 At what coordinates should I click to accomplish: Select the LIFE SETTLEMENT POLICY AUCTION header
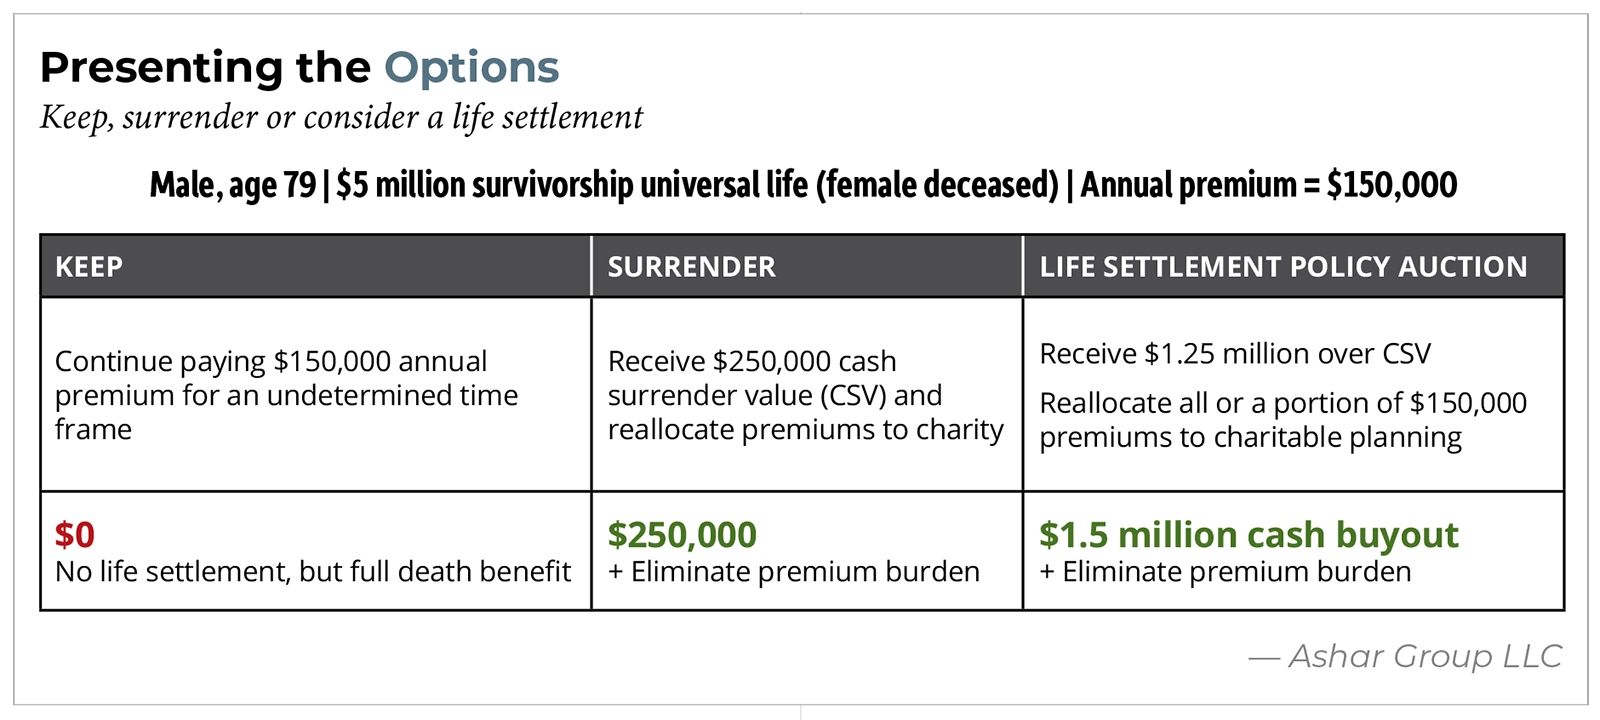pyautogui.click(x=1283, y=267)
